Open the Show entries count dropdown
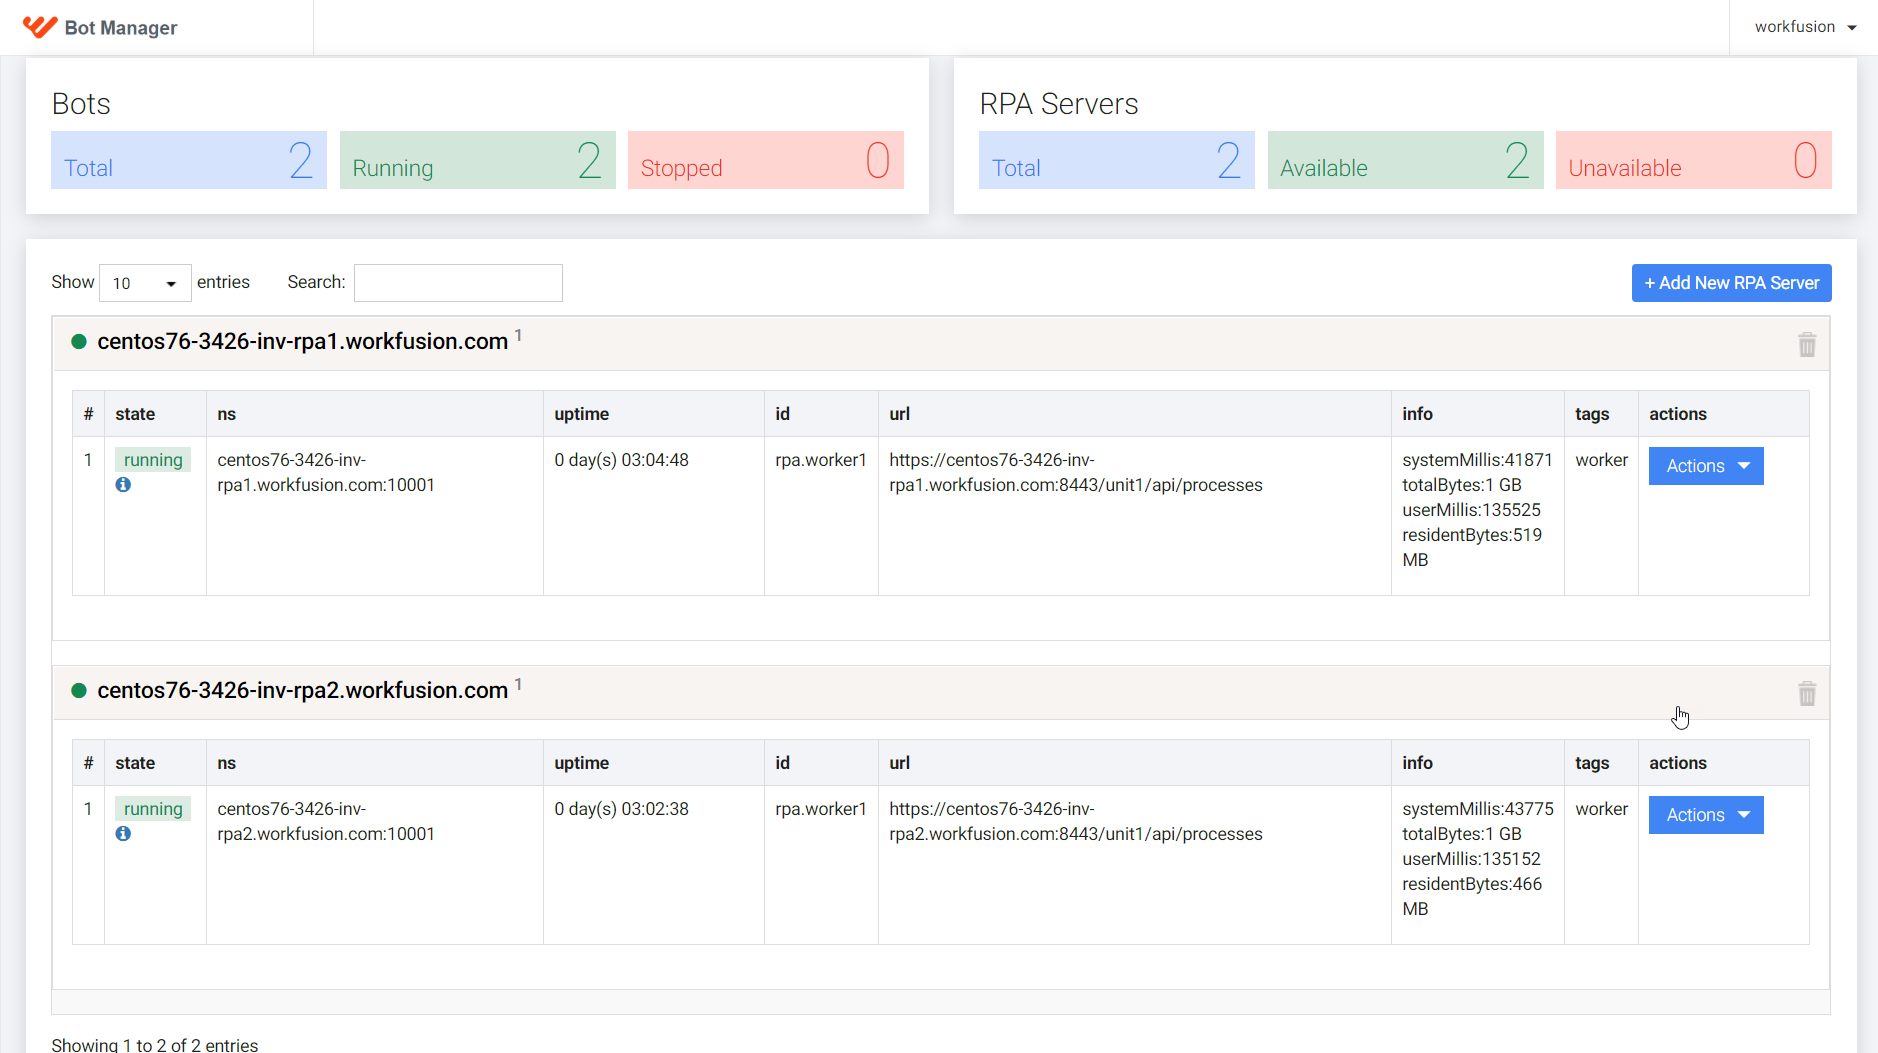Screen dimensions: 1878x1053 tap(145, 283)
